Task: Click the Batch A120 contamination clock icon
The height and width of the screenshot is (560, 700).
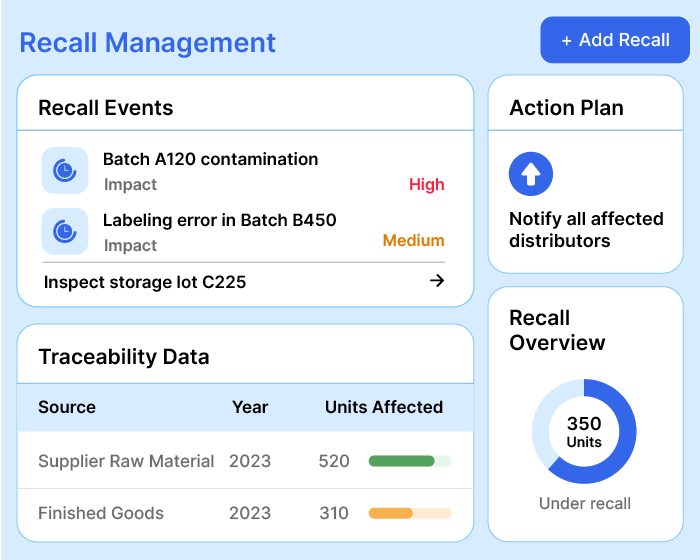Action: pos(65,170)
